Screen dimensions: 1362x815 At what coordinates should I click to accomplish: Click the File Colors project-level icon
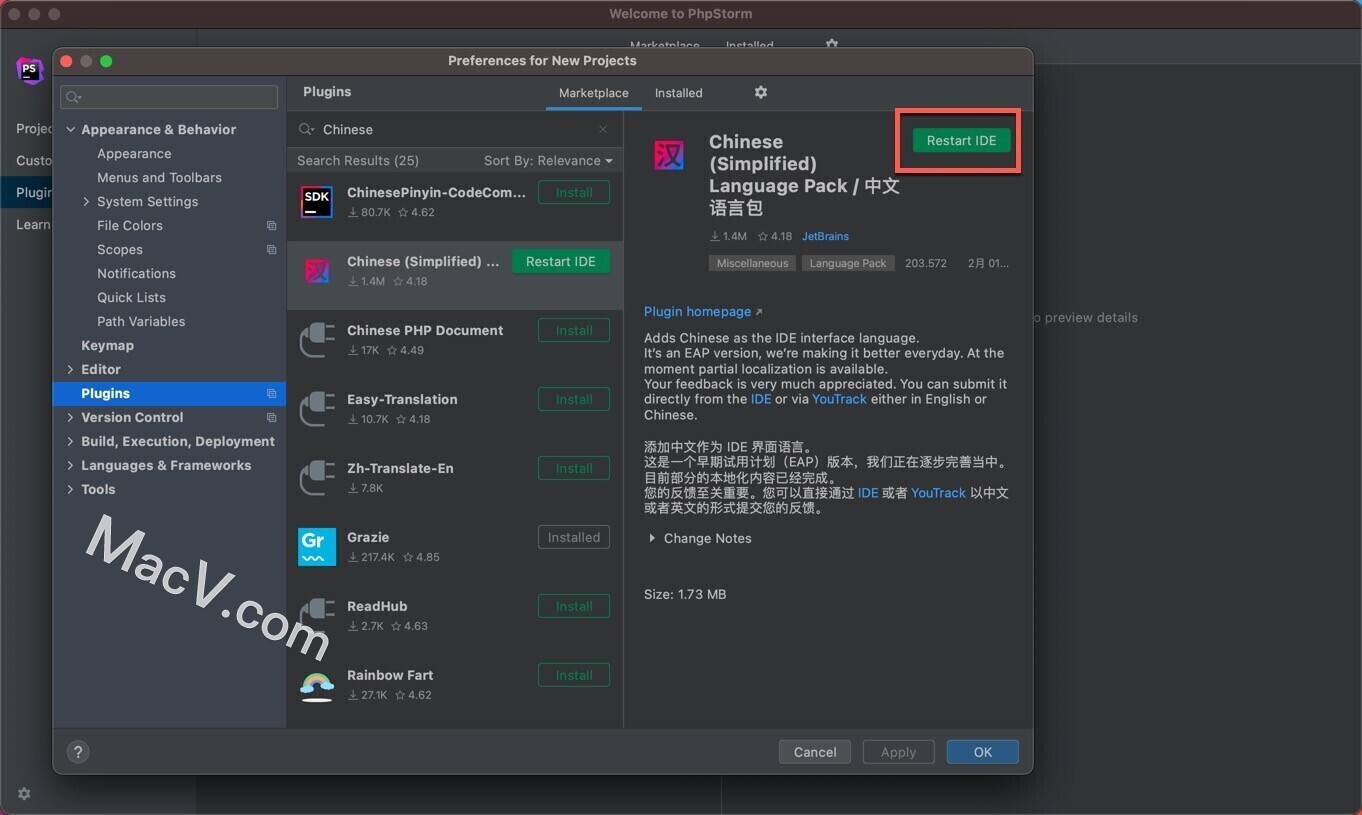tap(271, 226)
